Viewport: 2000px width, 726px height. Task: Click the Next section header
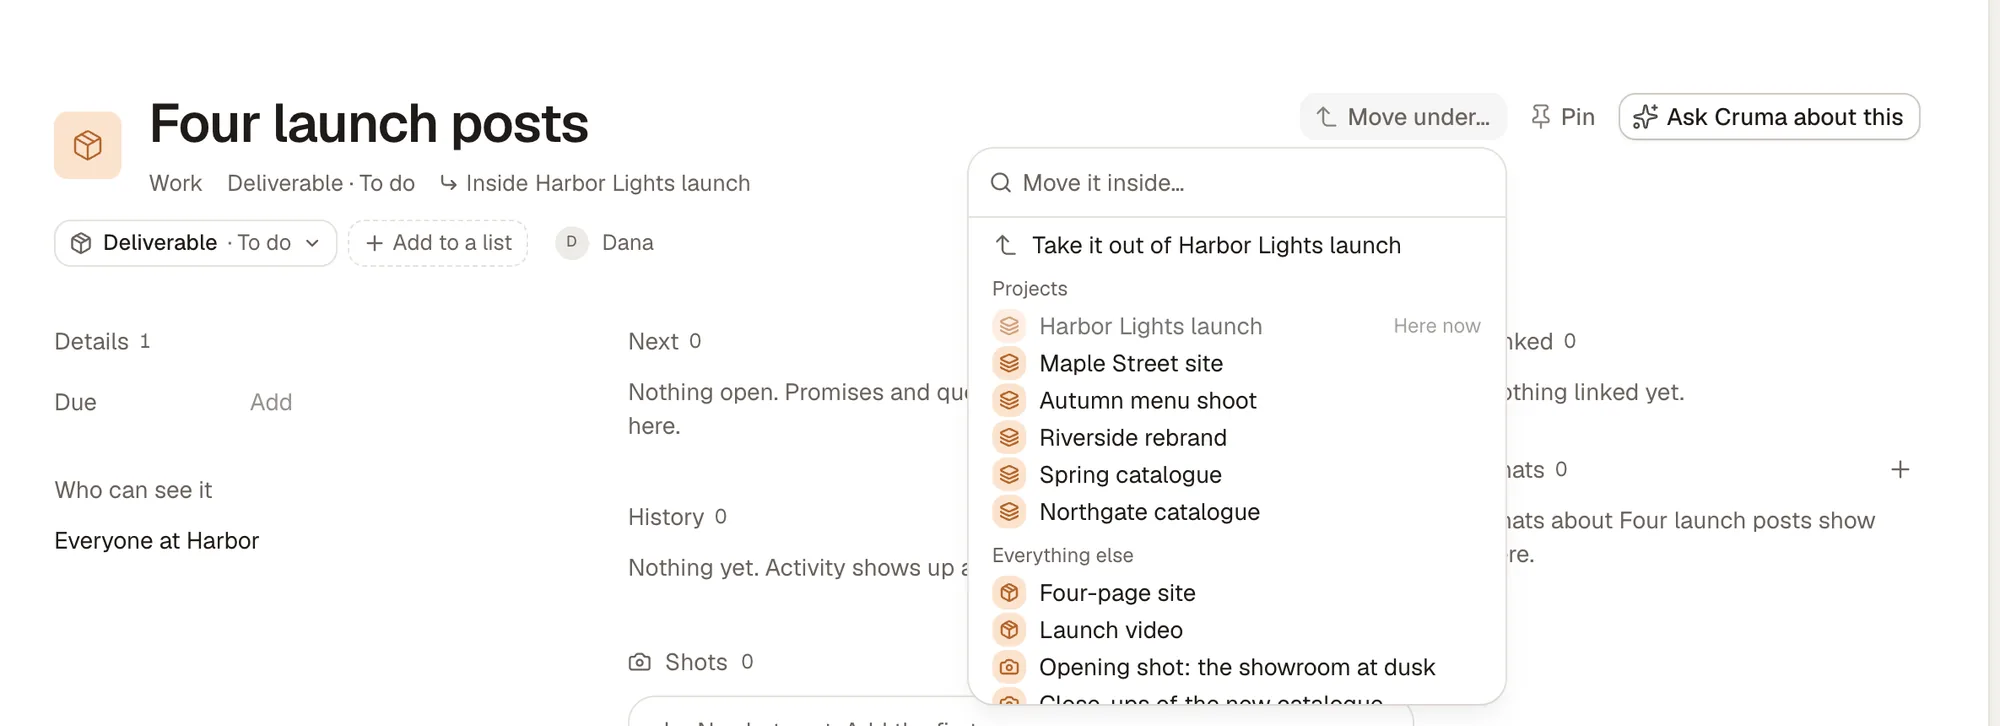click(664, 341)
